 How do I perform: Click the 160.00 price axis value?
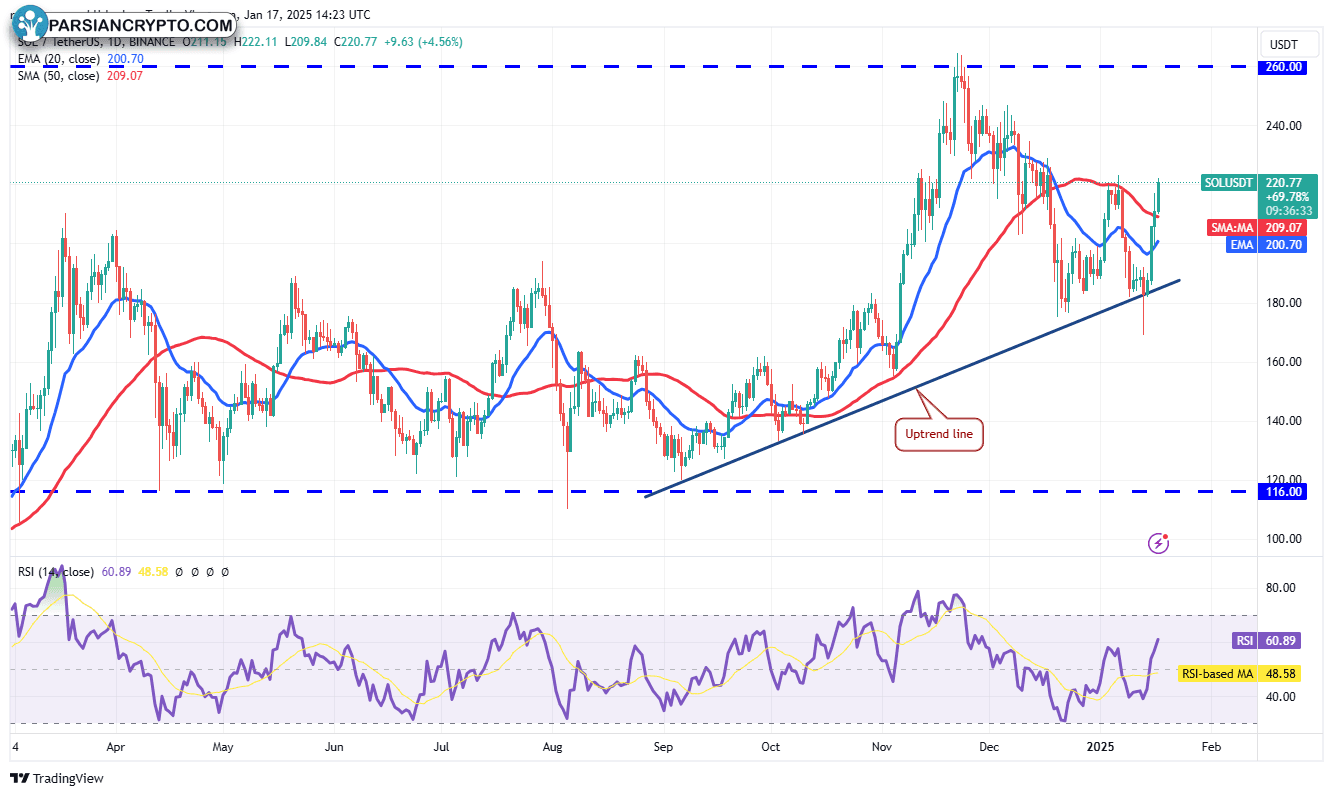coord(1285,362)
